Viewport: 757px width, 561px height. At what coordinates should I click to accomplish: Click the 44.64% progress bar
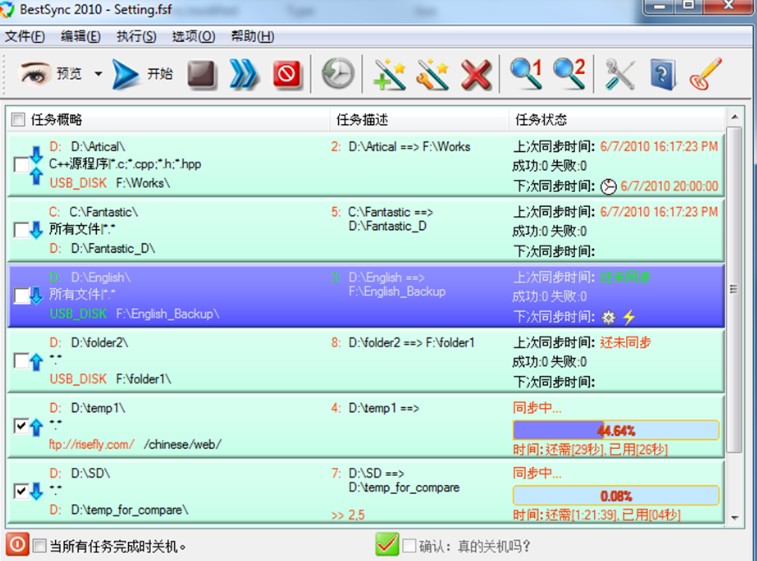pos(616,430)
